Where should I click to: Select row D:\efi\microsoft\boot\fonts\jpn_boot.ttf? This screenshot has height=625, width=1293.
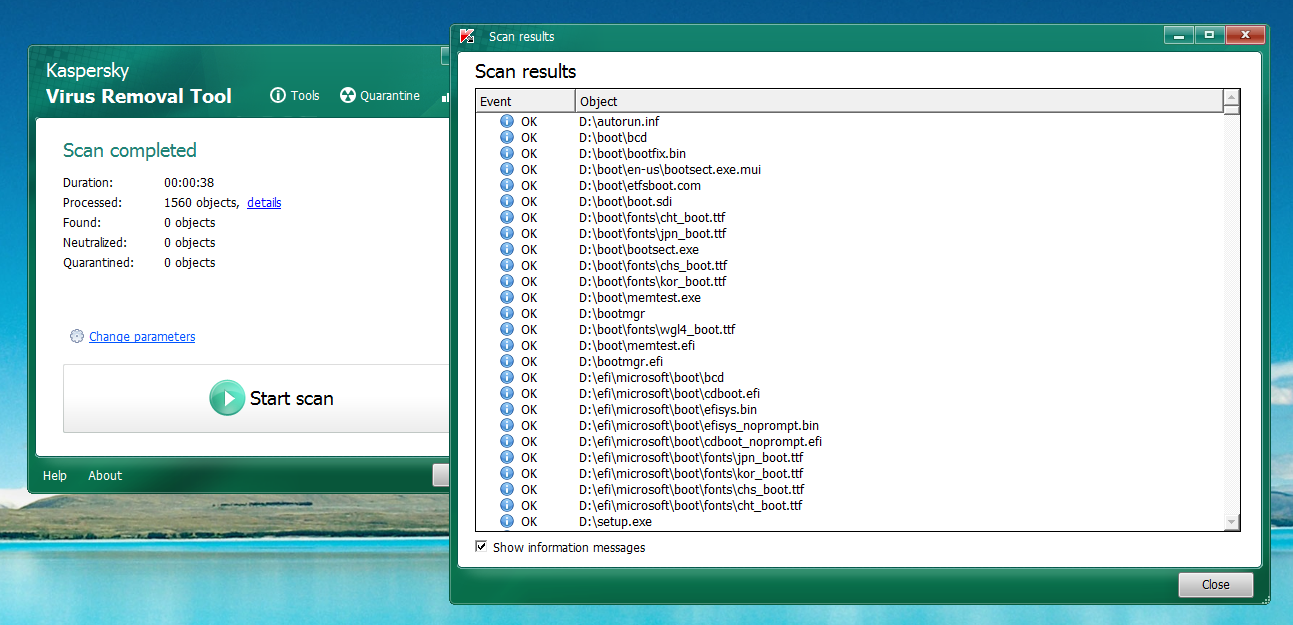coord(850,457)
